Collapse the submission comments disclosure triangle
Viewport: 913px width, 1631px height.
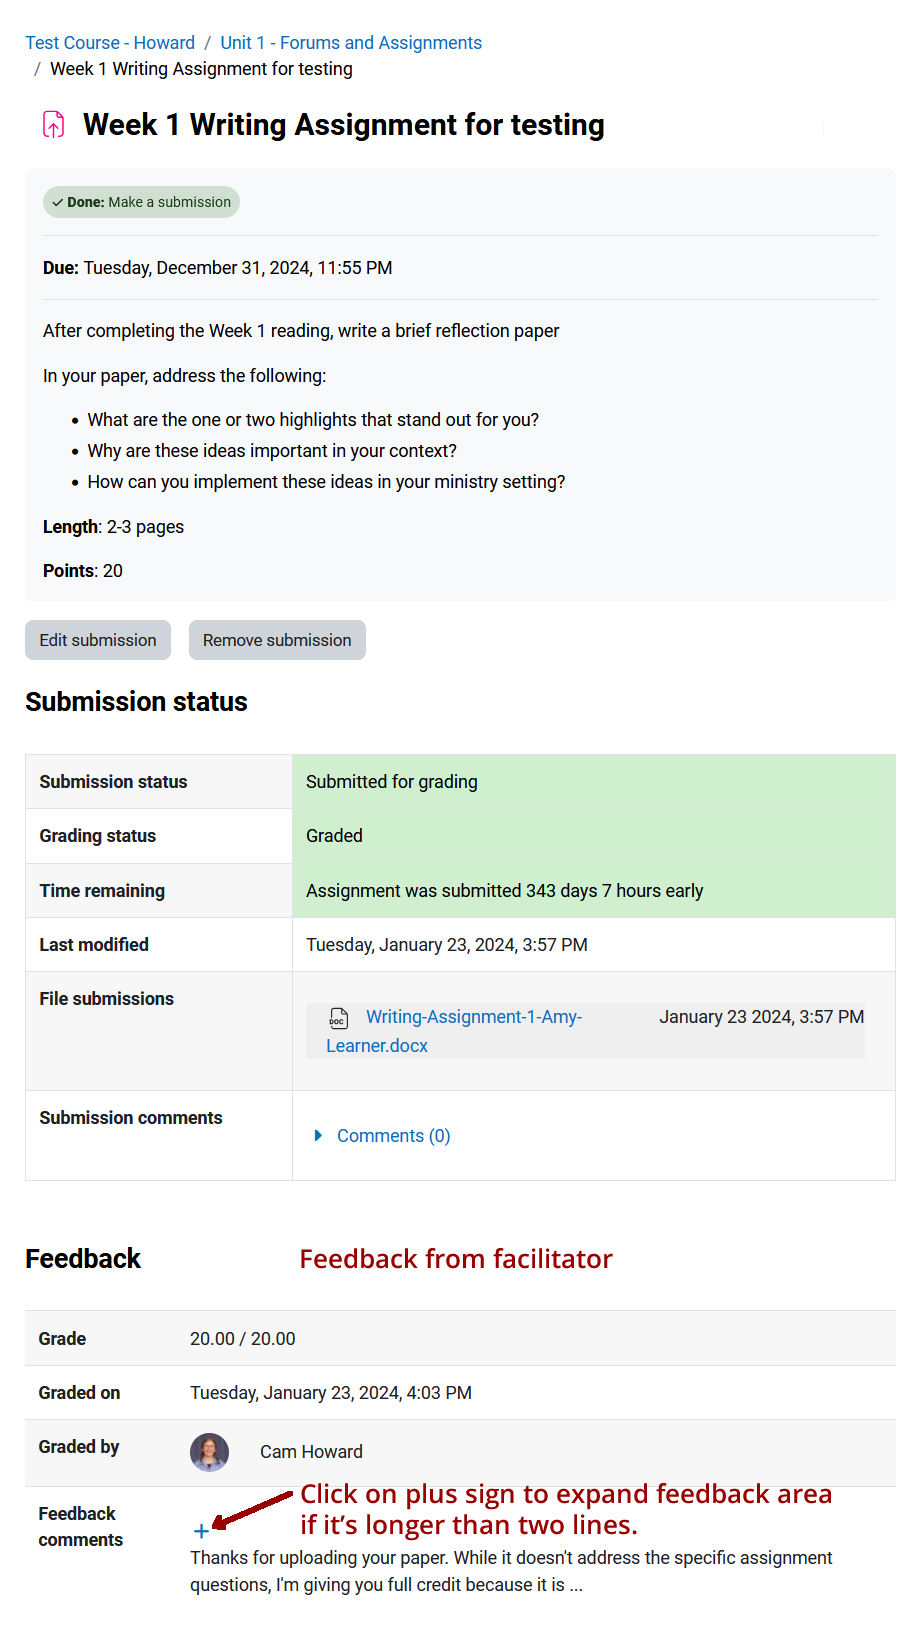point(317,1135)
